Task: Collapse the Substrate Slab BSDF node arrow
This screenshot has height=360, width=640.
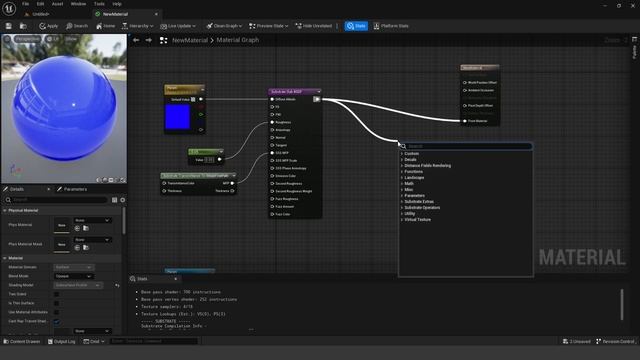Action: click(x=319, y=91)
